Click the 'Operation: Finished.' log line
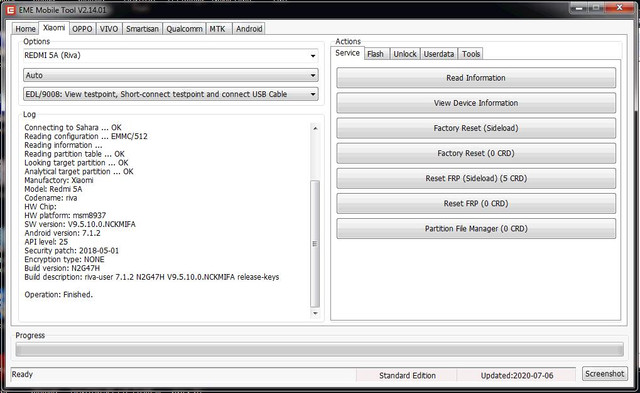Screen dimensions: 640x393 point(59,295)
